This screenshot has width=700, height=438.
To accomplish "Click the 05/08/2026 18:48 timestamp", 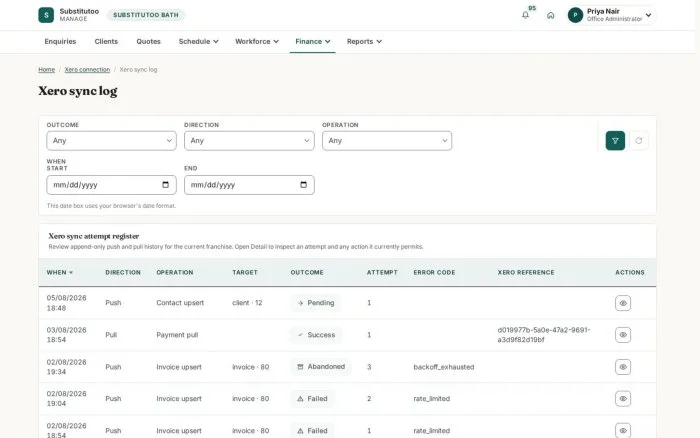I will [x=67, y=303].
